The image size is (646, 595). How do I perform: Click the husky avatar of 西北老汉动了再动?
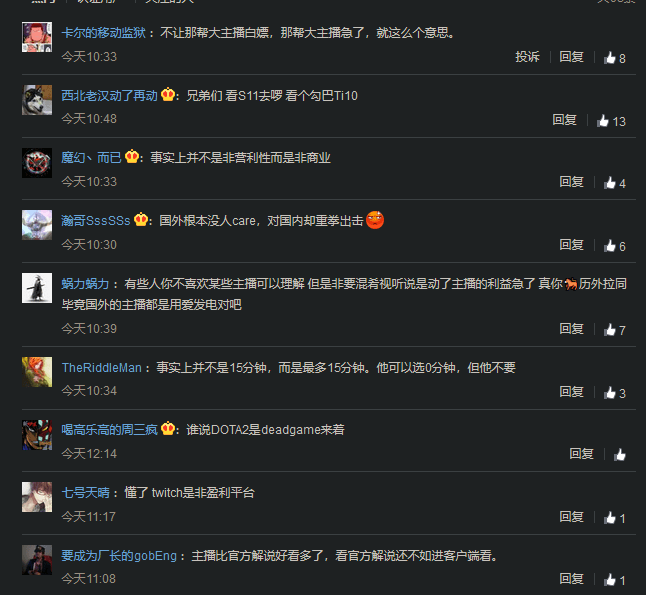[37, 100]
